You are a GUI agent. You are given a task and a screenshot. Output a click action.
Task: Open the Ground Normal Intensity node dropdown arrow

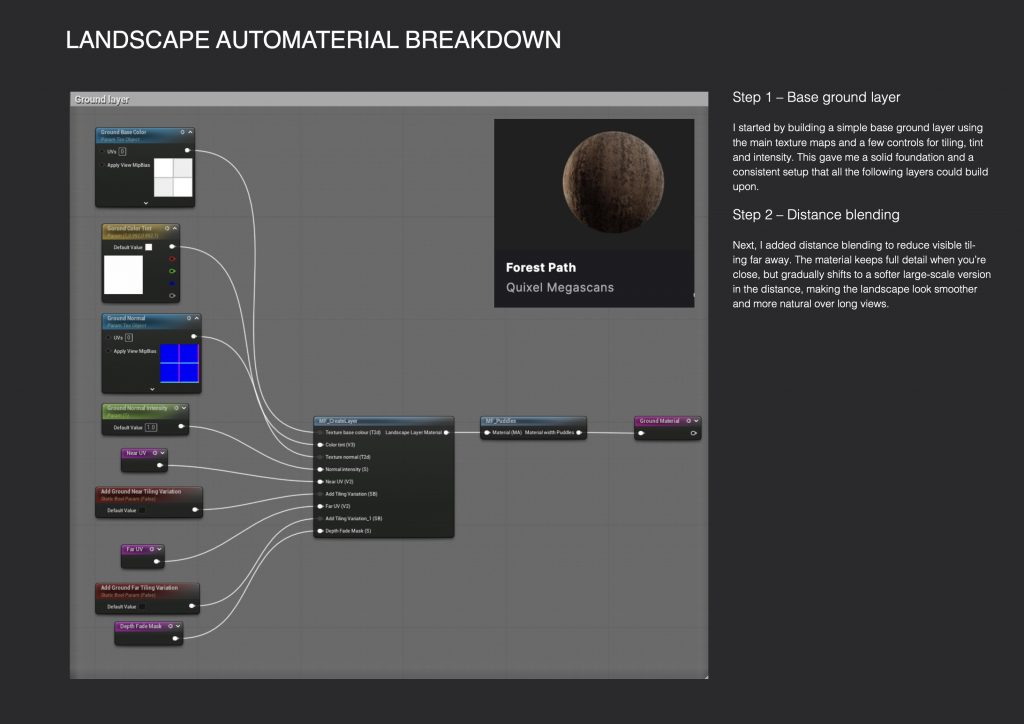183,408
